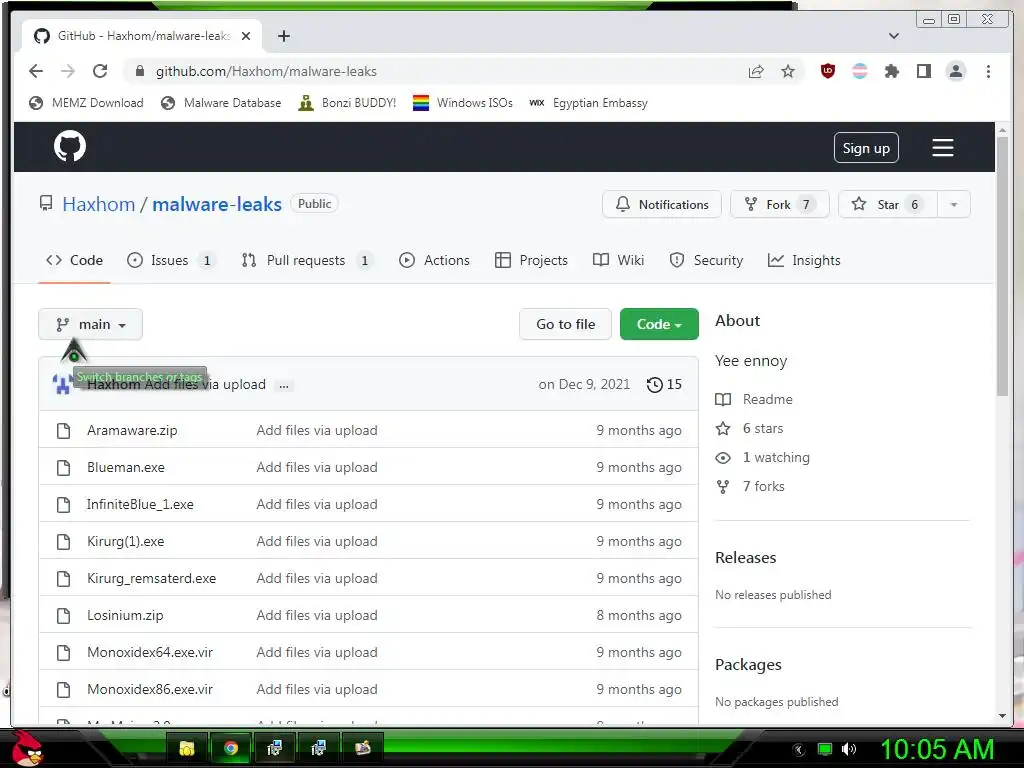Click the eye icon next to 1 watching
This screenshot has width=1024, height=768.
tap(723, 458)
